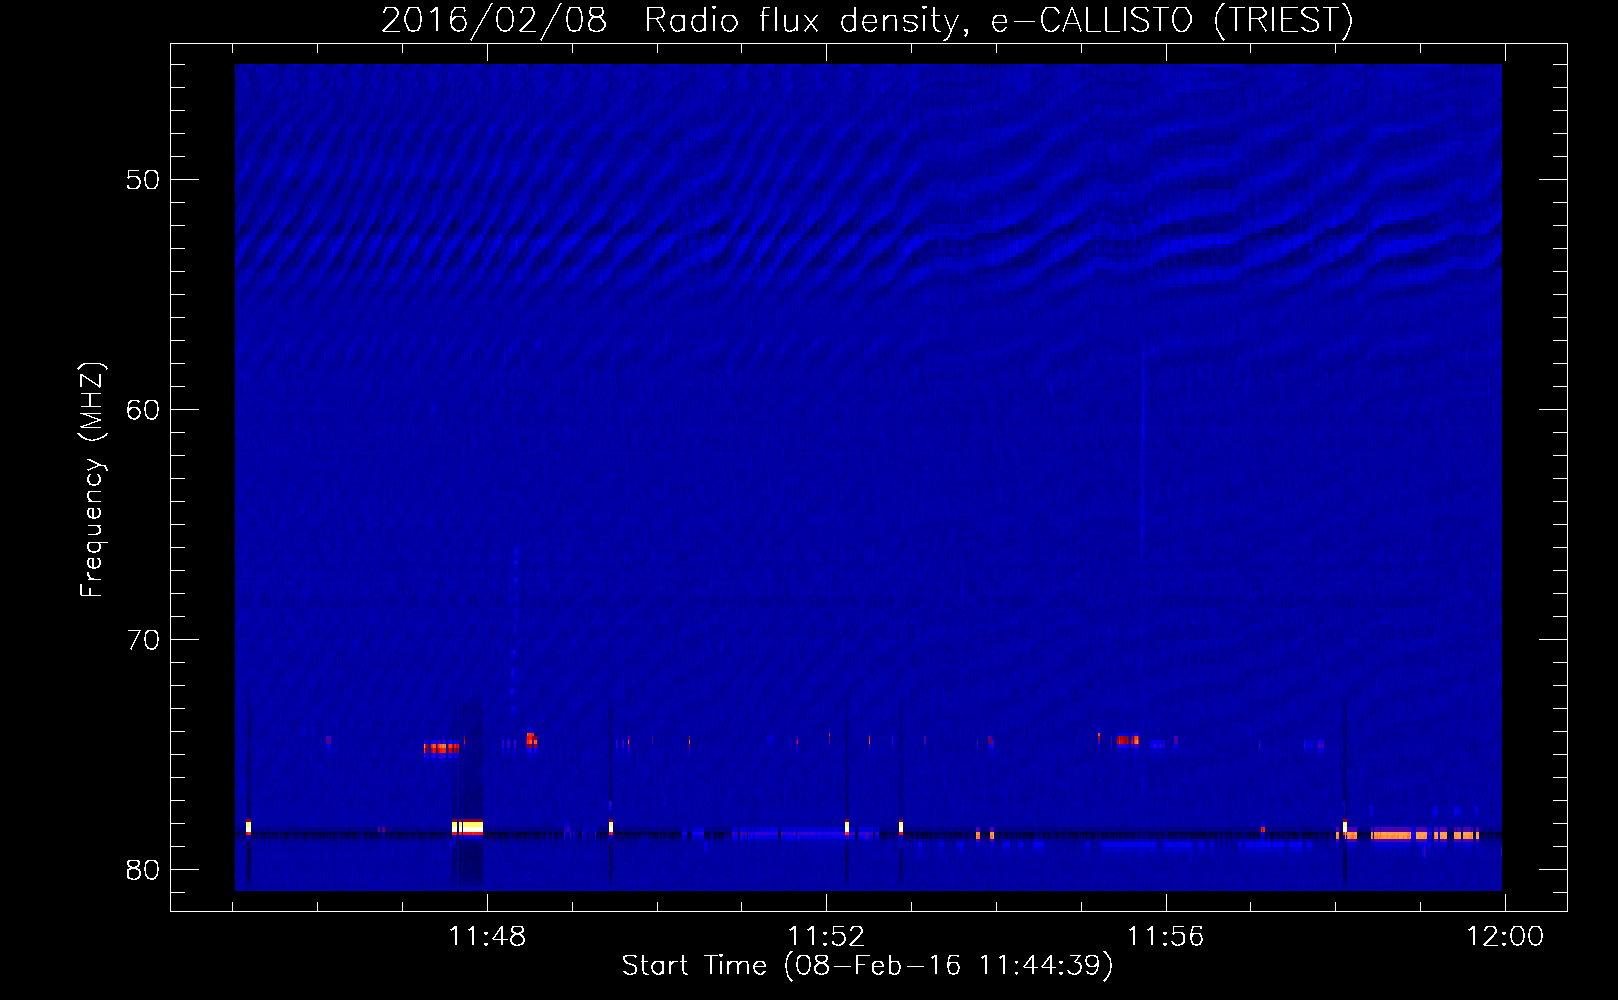Select the '12:00' time tick label
The image size is (1618, 1000).
coord(1505,937)
